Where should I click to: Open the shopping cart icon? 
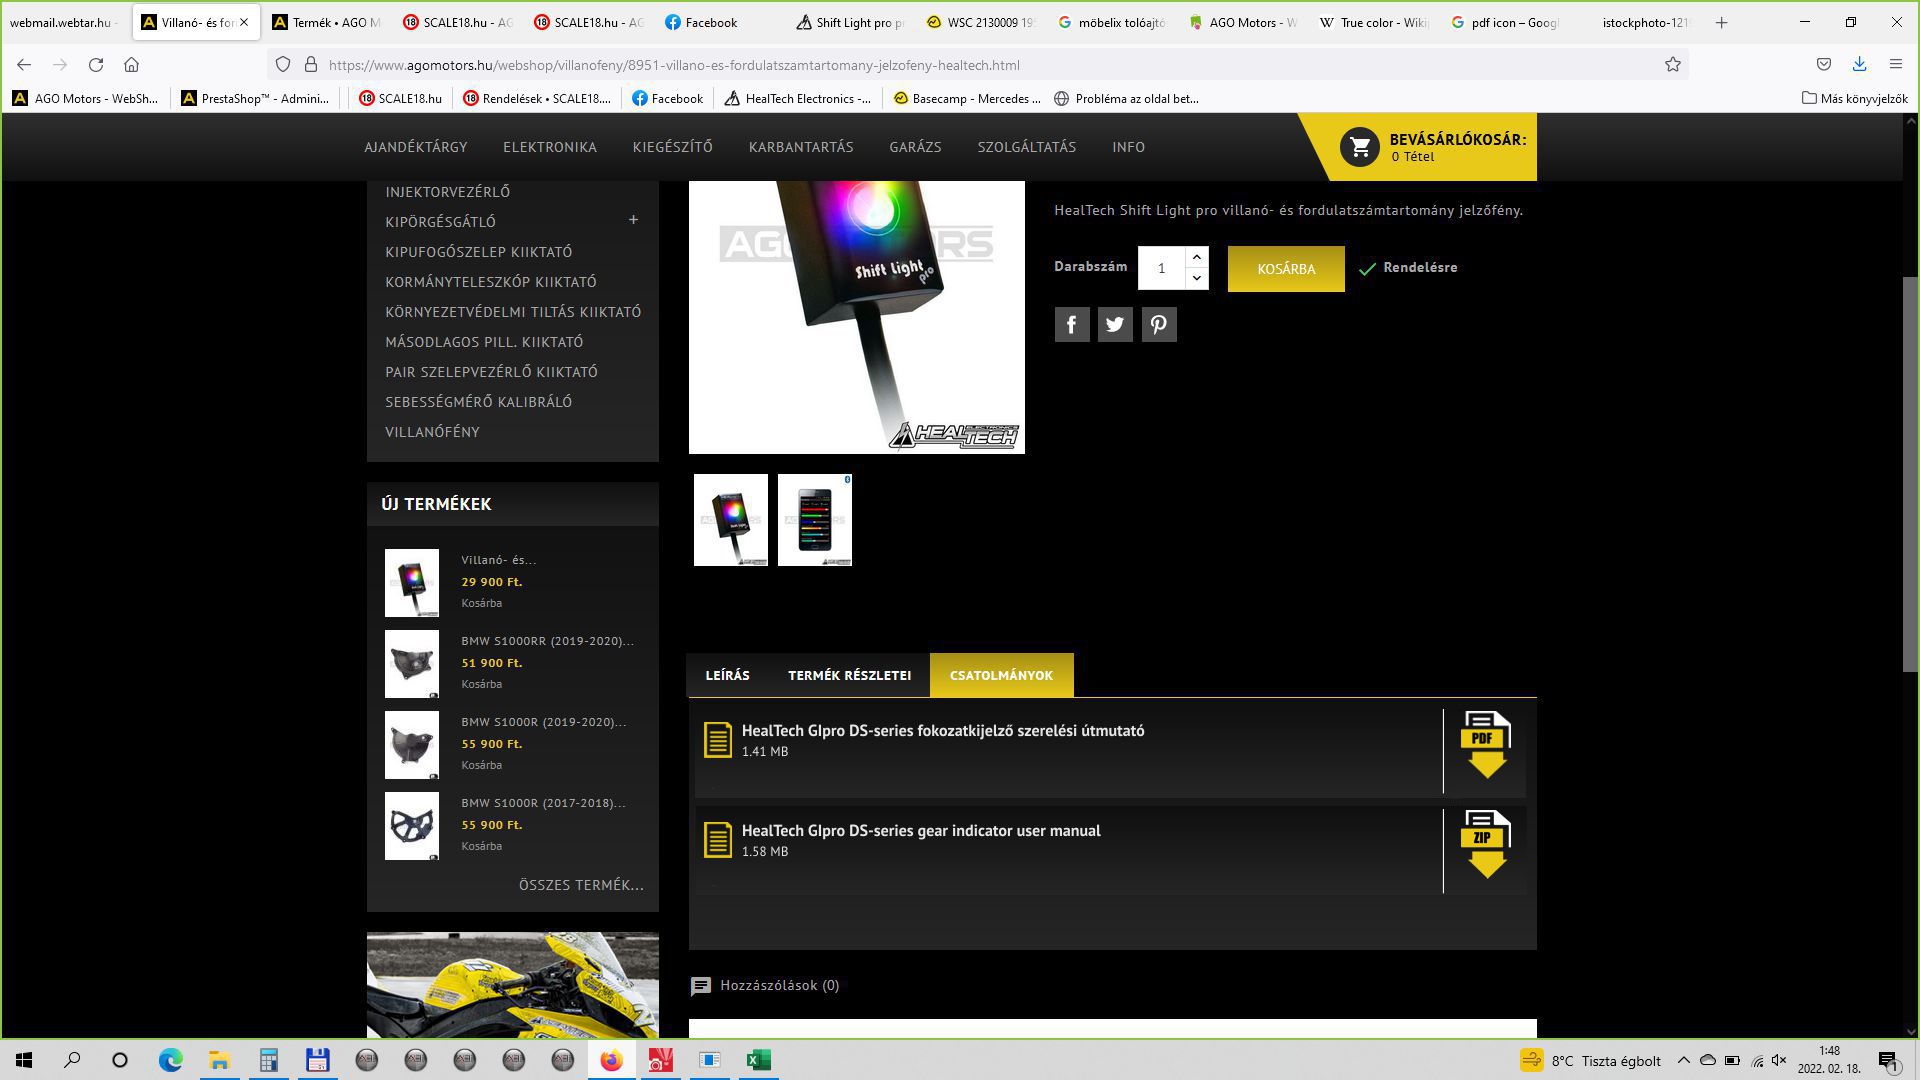coord(1359,147)
